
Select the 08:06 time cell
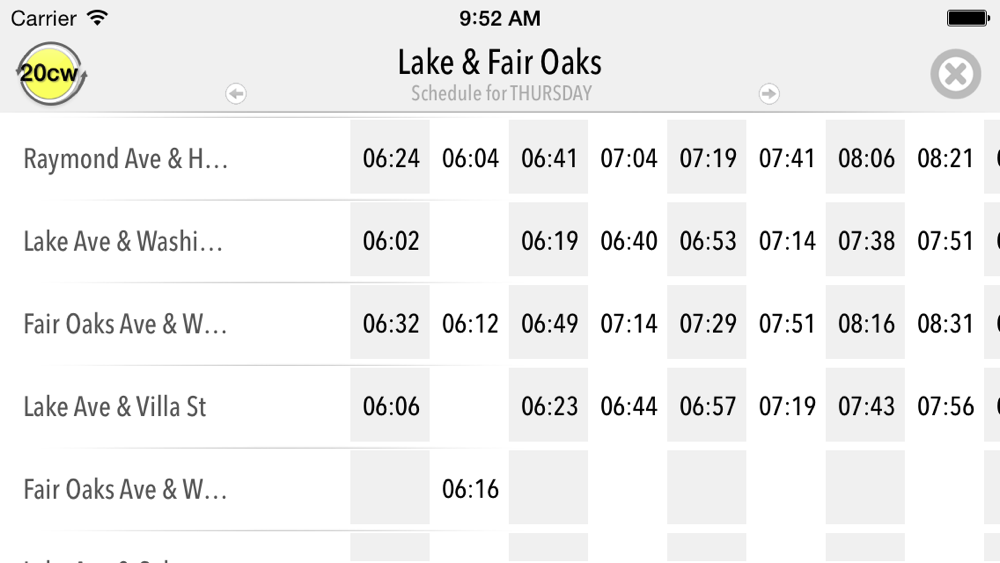(x=866, y=158)
